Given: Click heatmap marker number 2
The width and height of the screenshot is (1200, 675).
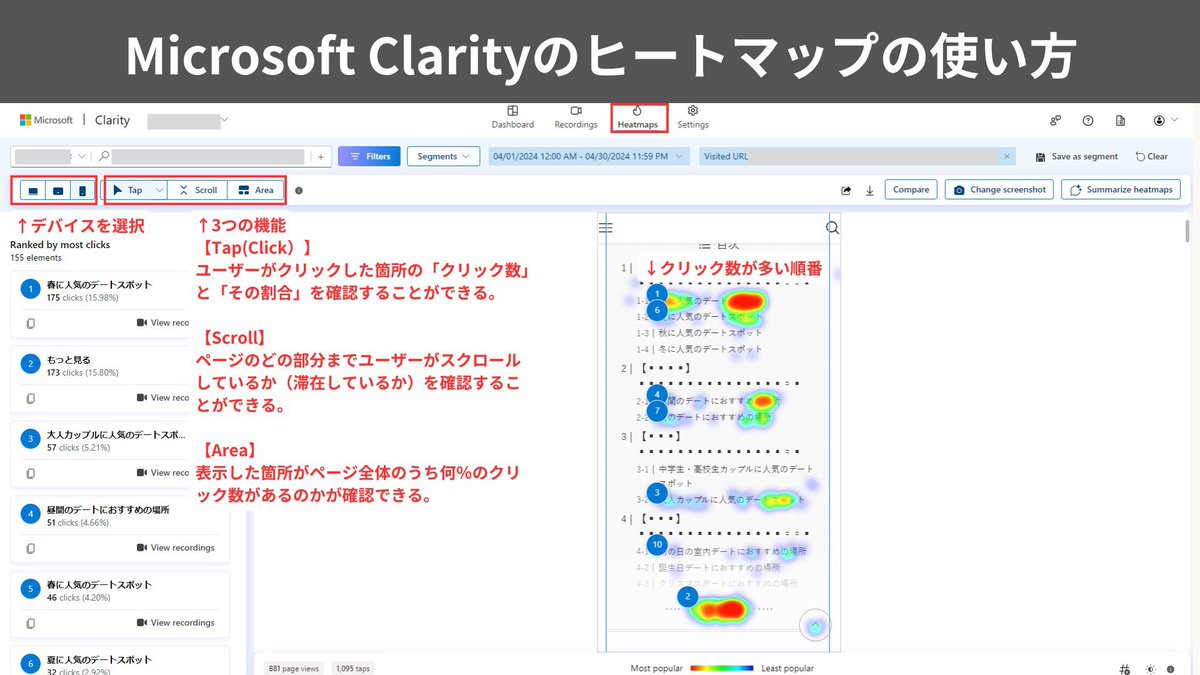Looking at the screenshot, I should pos(687,597).
